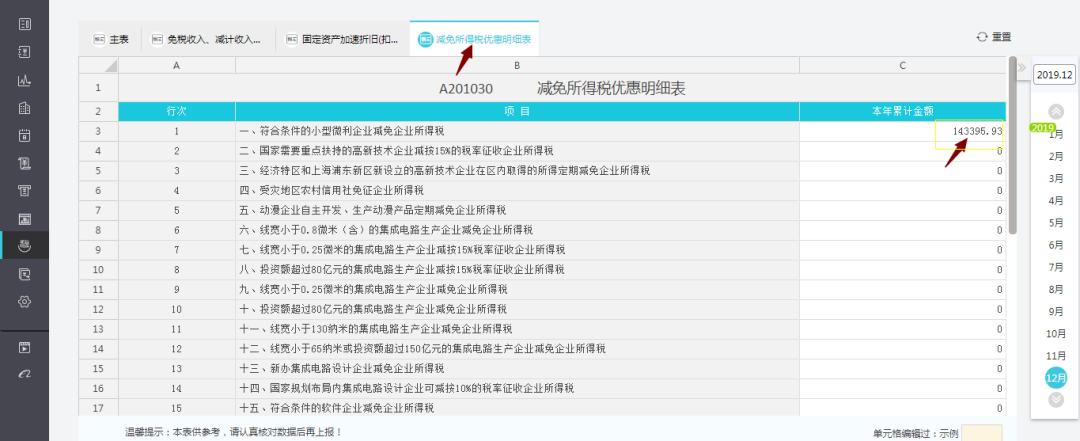
Task: Click the row 八、投资额超过80亿元减按15%税率
Action: pyautogui.click(x=517, y=269)
